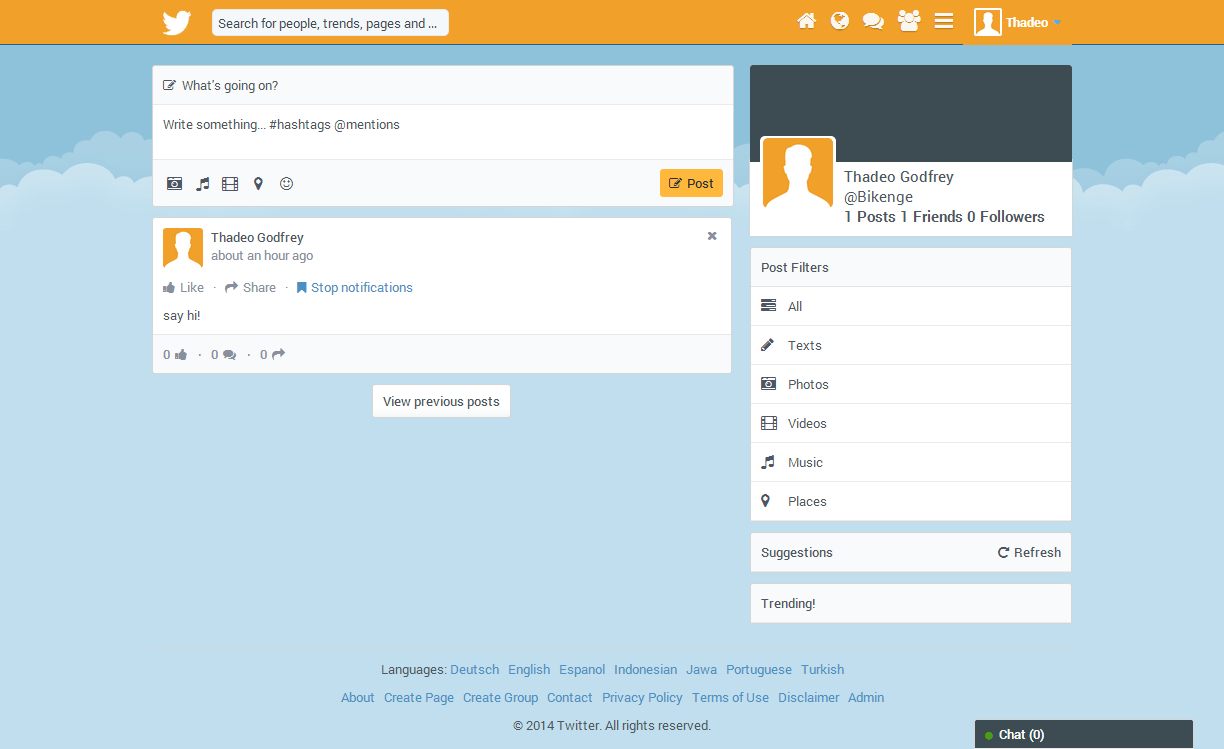Open the friends group icon in header
The image size is (1224, 749).
tap(908, 21)
